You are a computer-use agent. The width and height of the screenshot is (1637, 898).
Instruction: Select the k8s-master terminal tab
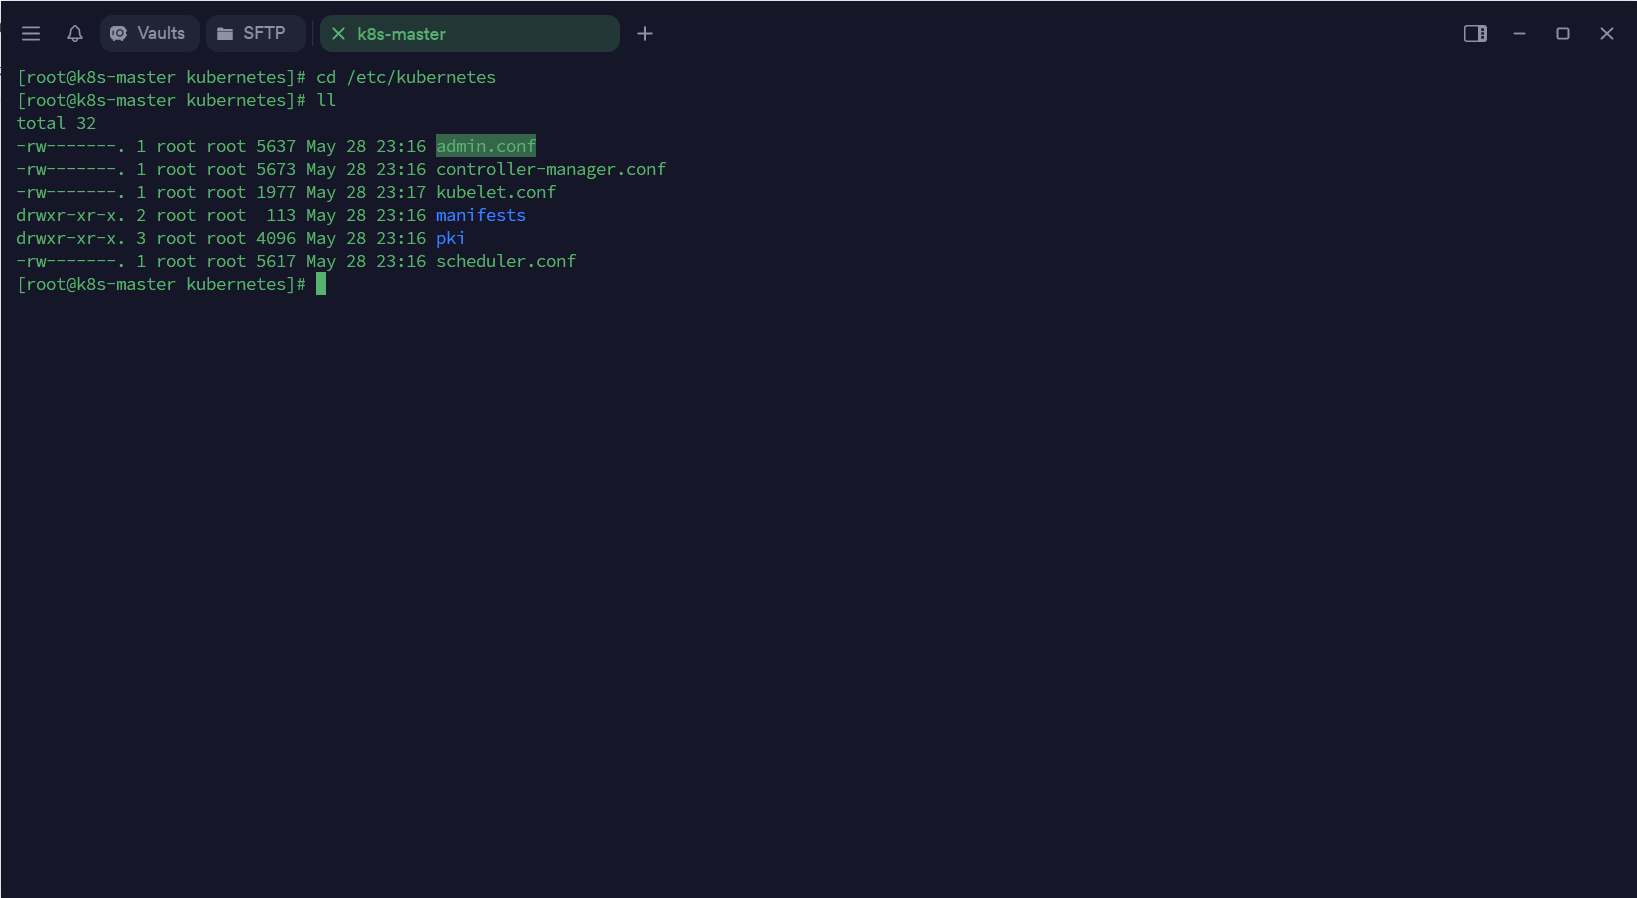[470, 34]
